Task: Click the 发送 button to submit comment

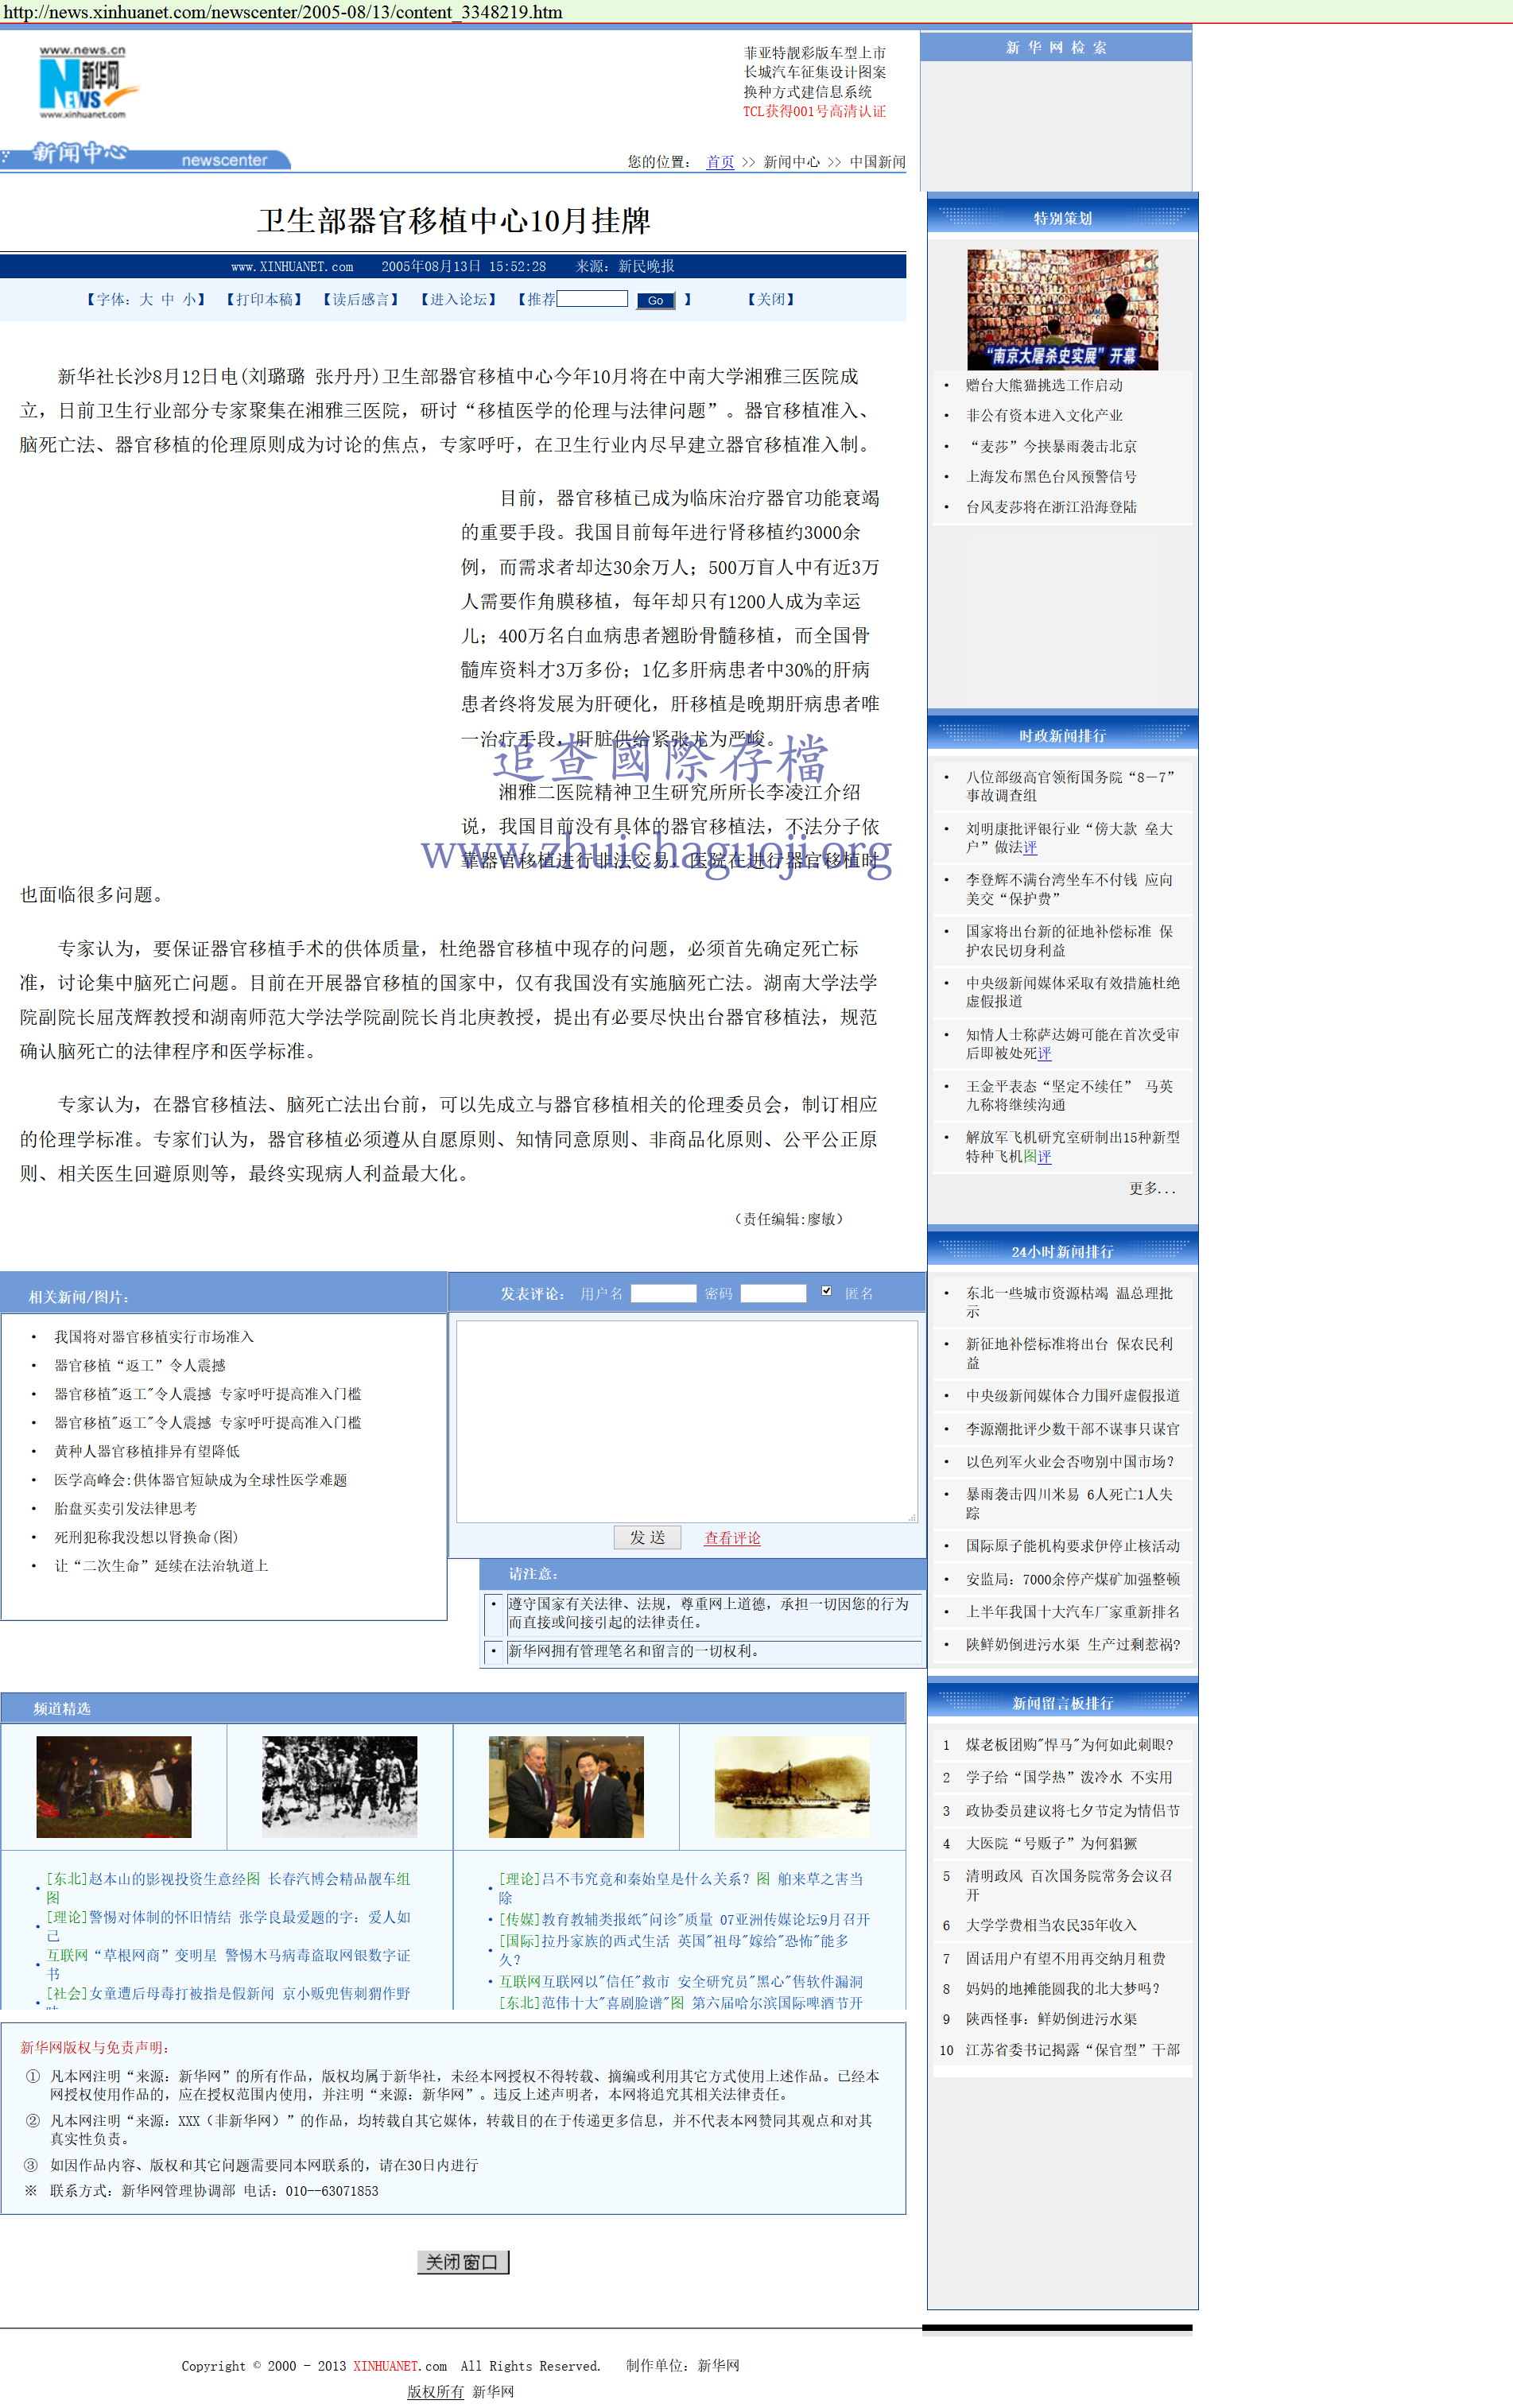Action: point(647,1537)
